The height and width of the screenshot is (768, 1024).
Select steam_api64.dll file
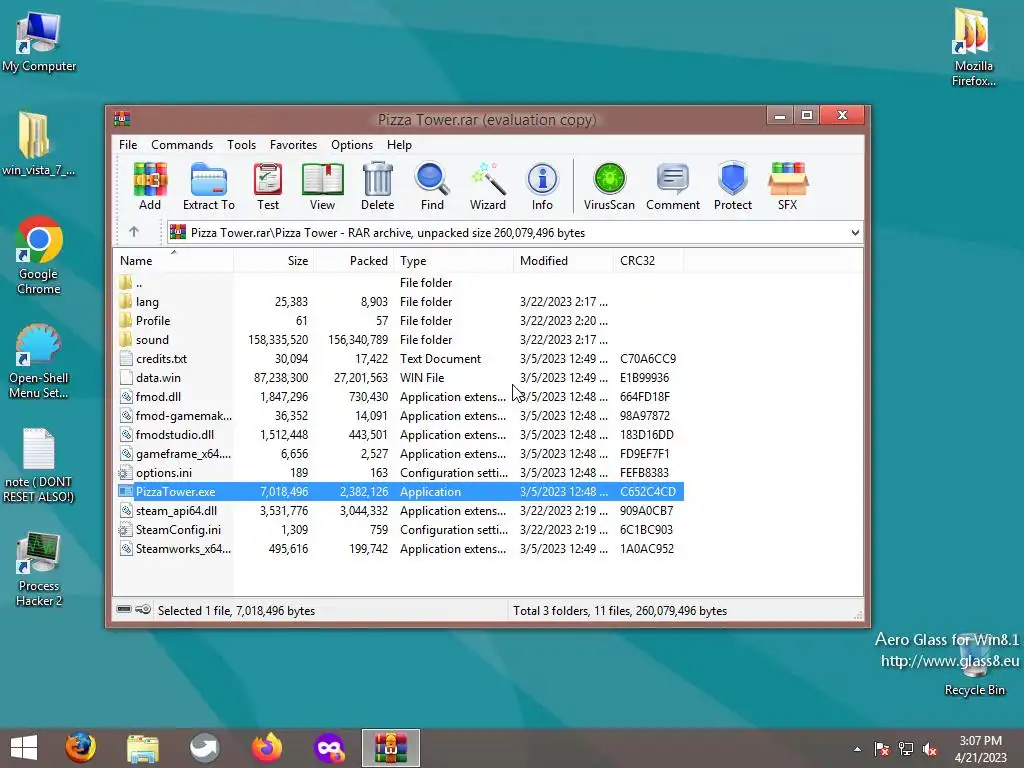click(x=400, y=511)
